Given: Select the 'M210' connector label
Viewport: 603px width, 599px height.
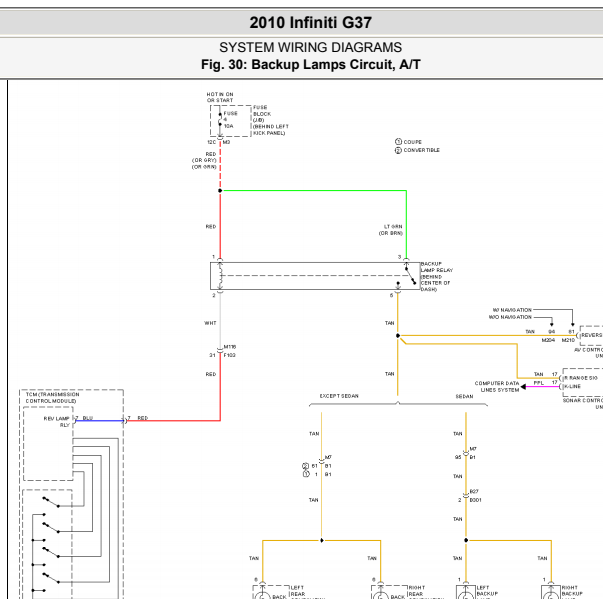Looking at the screenshot, I should pyautogui.click(x=568, y=340).
